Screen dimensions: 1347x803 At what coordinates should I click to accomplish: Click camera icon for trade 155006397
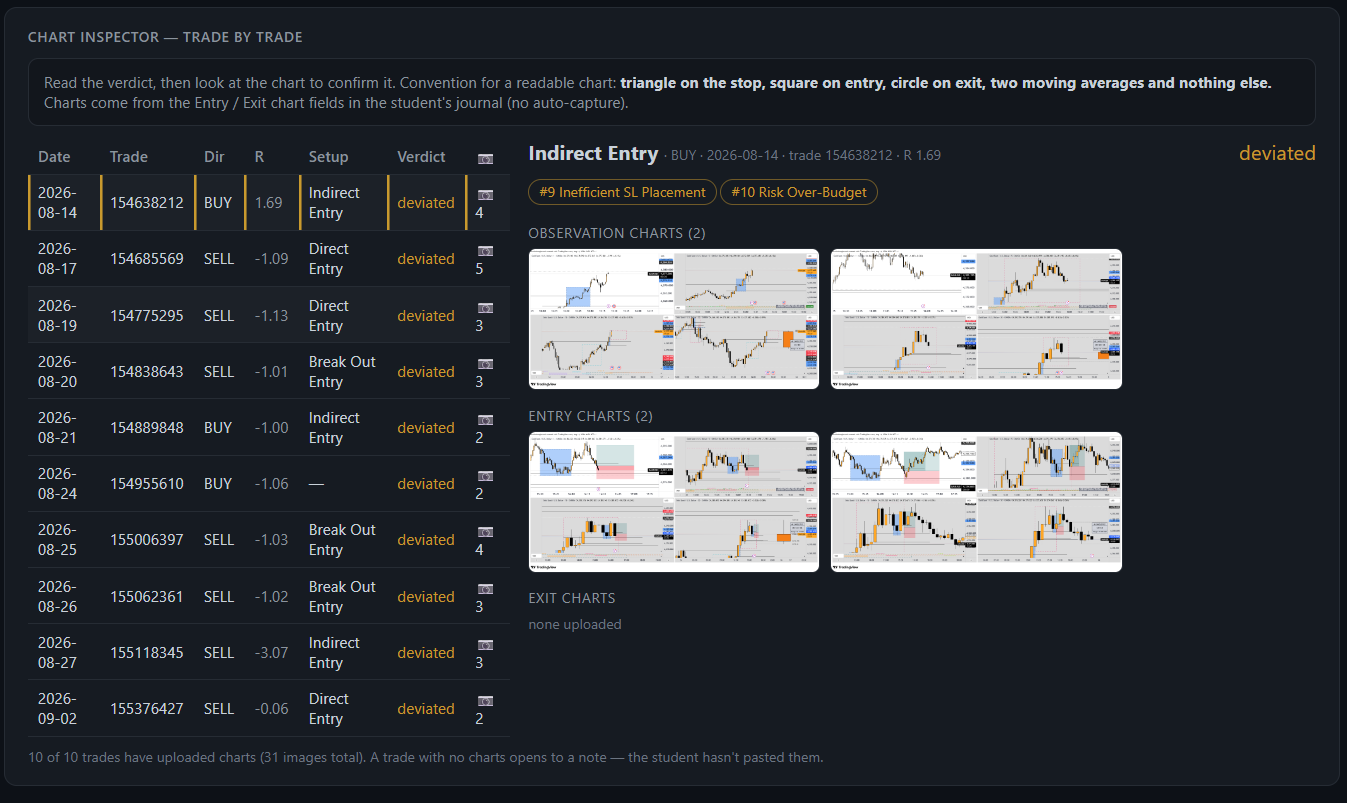point(485,531)
